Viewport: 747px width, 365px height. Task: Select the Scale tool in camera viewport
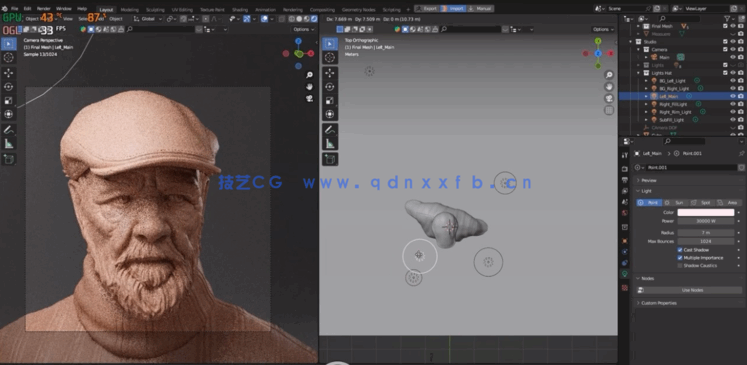[x=9, y=101]
